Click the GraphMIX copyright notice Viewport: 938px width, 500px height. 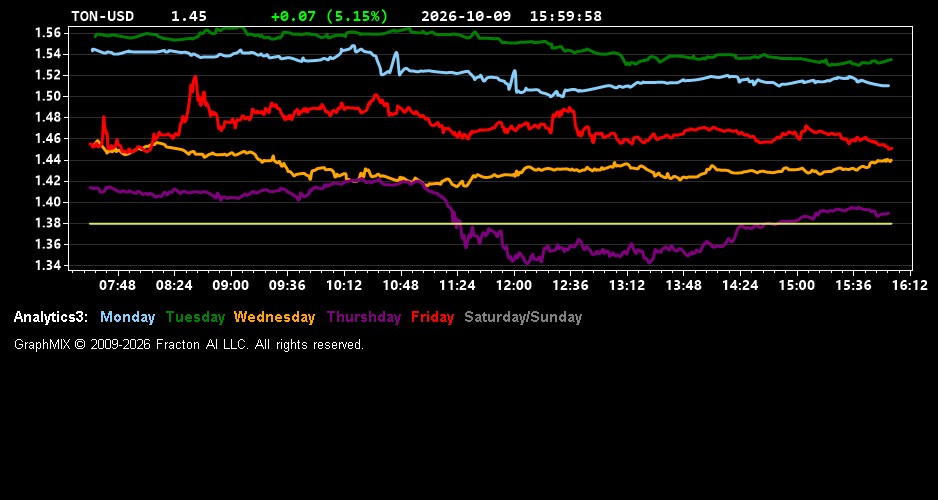[x=189, y=344]
